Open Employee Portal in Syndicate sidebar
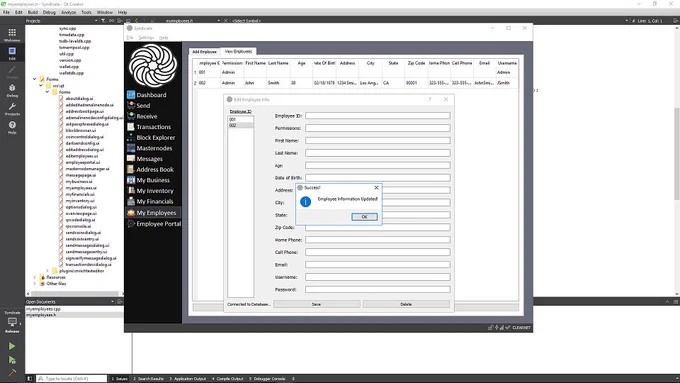The image size is (680, 383). [154, 224]
